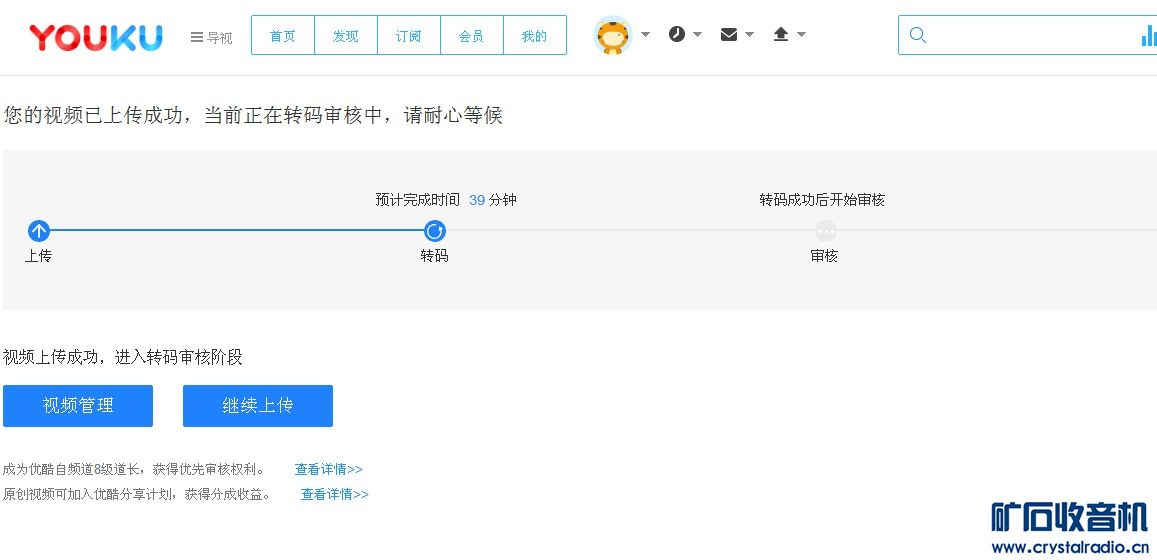
Task: Switch to the 发现 tab
Action: click(x=346, y=36)
